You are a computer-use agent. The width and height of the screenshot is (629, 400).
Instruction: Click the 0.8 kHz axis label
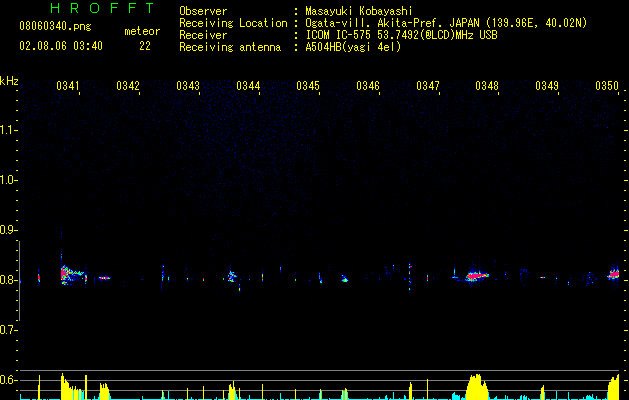[x=8, y=280]
